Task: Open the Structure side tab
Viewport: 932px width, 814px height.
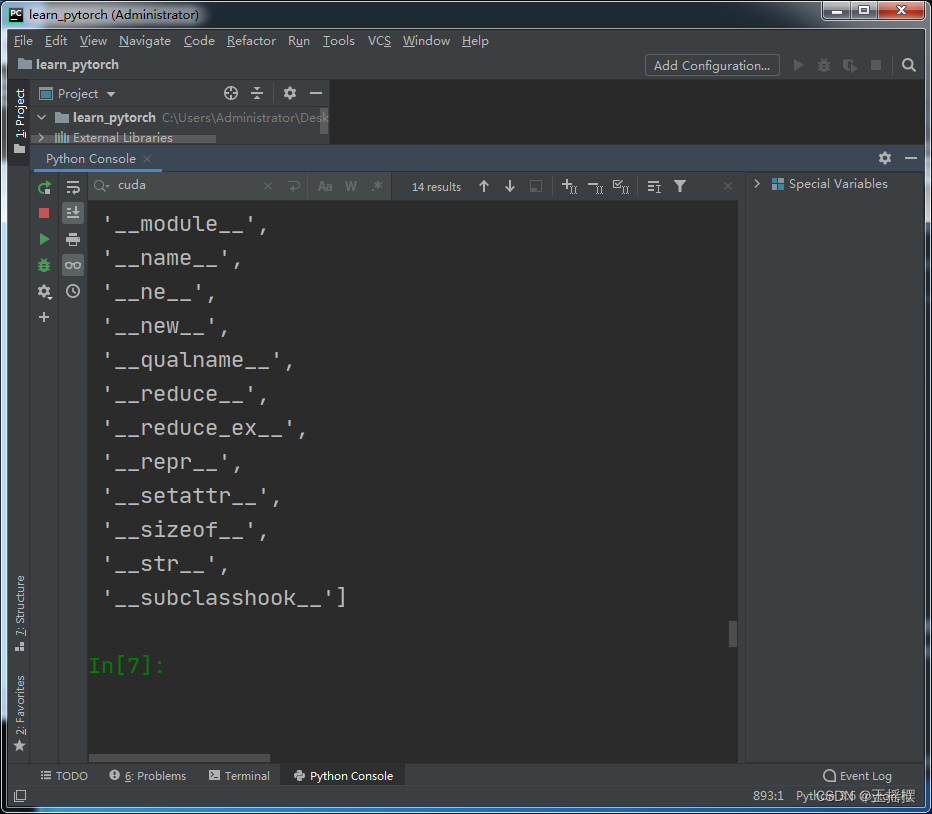Action: [x=20, y=612]
